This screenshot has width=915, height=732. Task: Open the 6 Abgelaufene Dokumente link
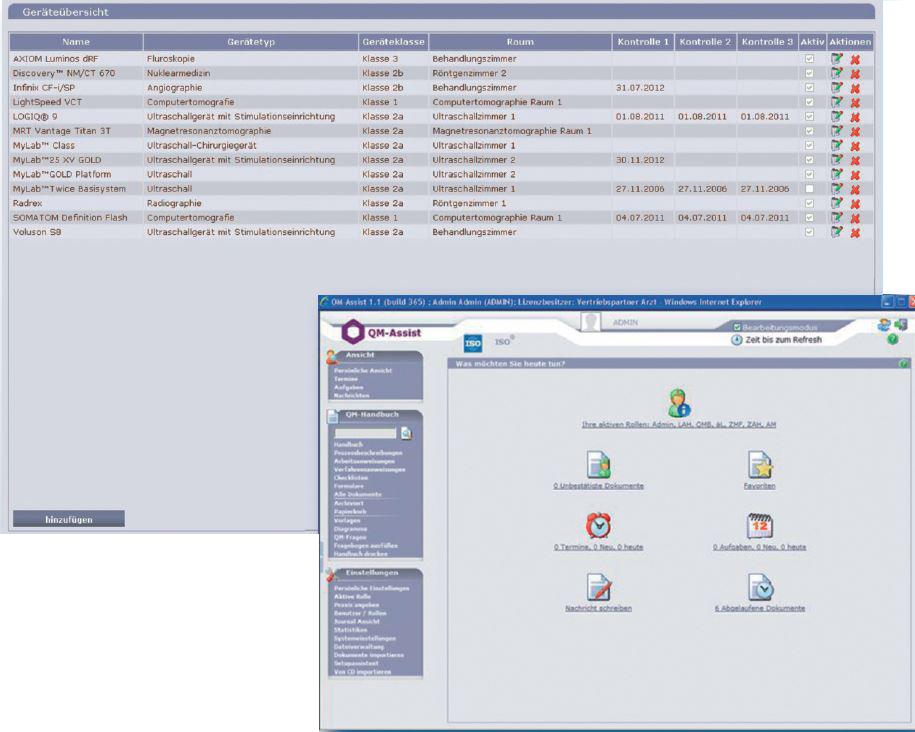[x=760, y=608]
